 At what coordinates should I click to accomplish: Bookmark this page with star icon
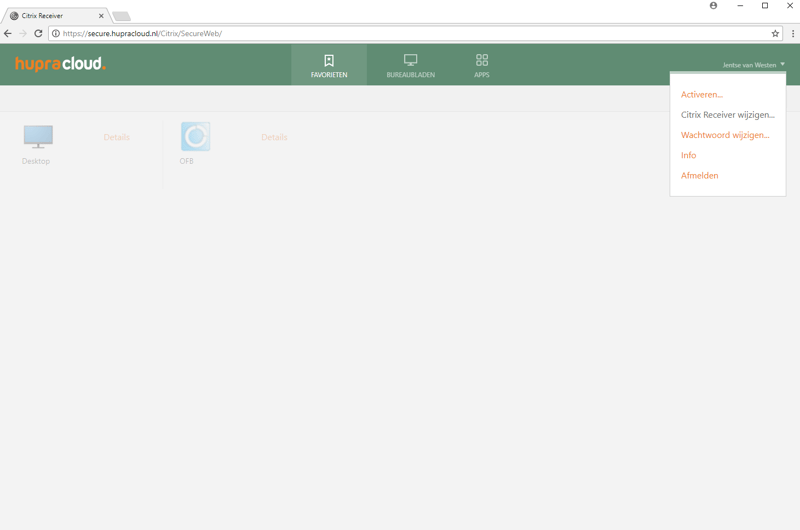click(x=775, y=33)
